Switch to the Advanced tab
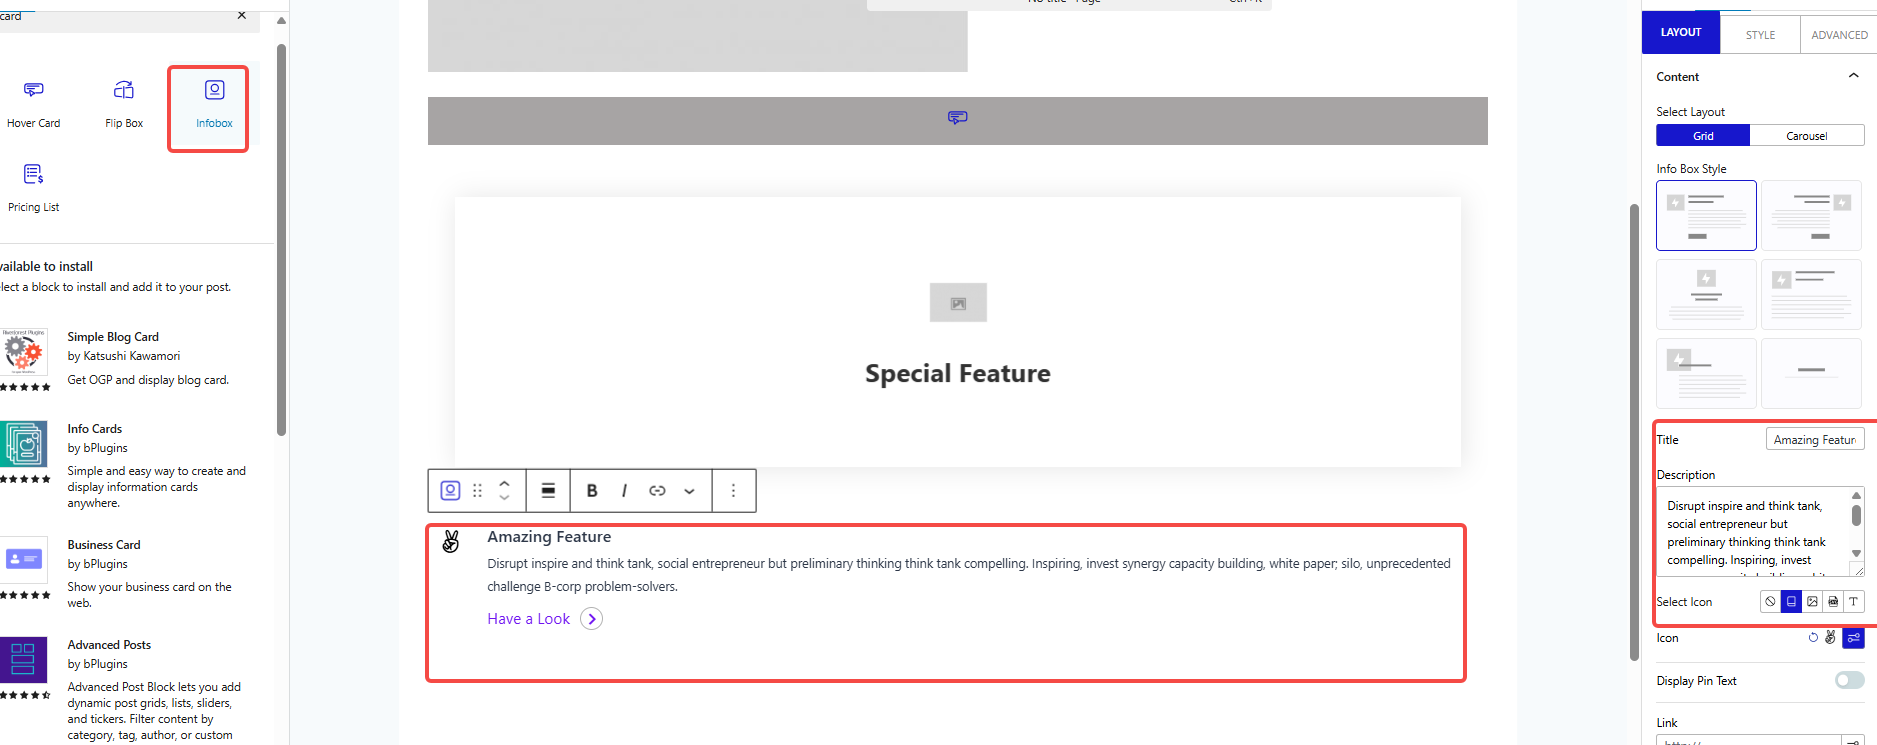1877x745 pixels. (x=1839, y=35)
